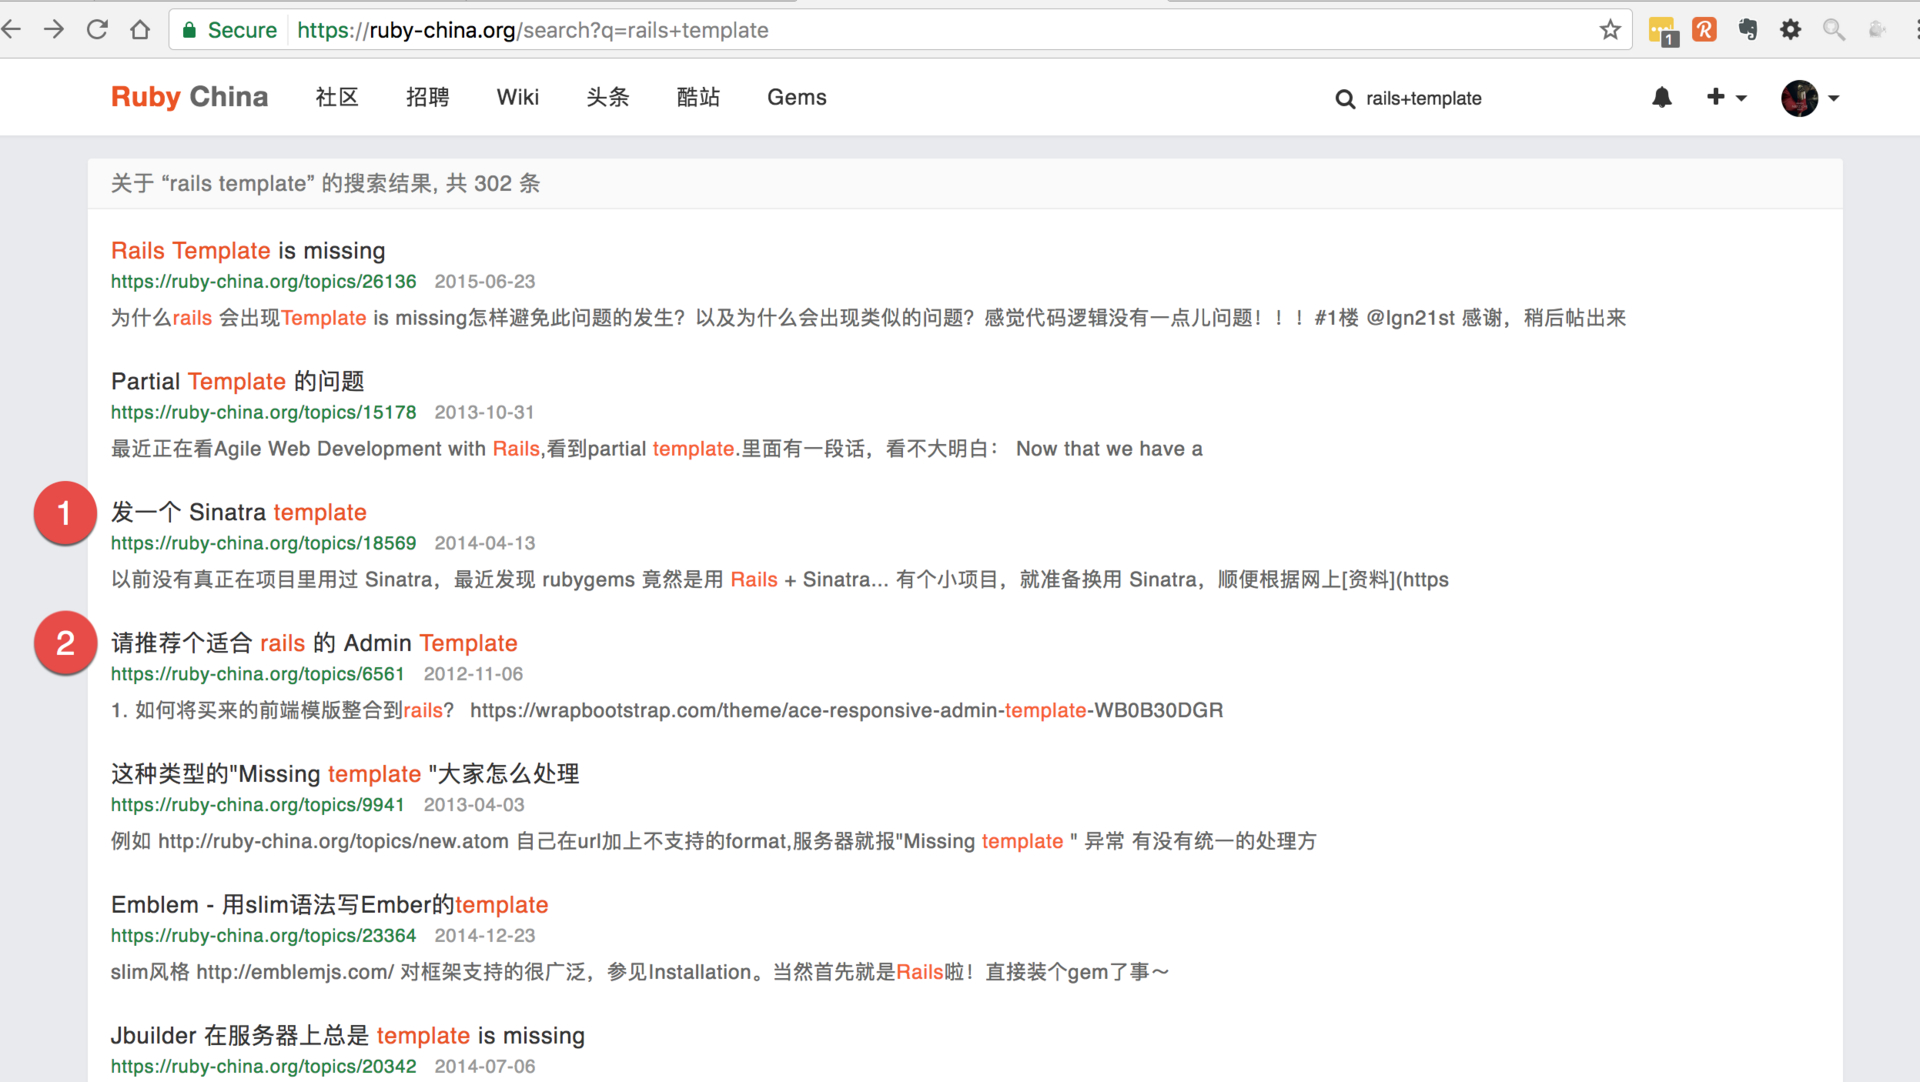Open the 招聘 nav item
The image size is (1920, 1082).
pos(428,97)
